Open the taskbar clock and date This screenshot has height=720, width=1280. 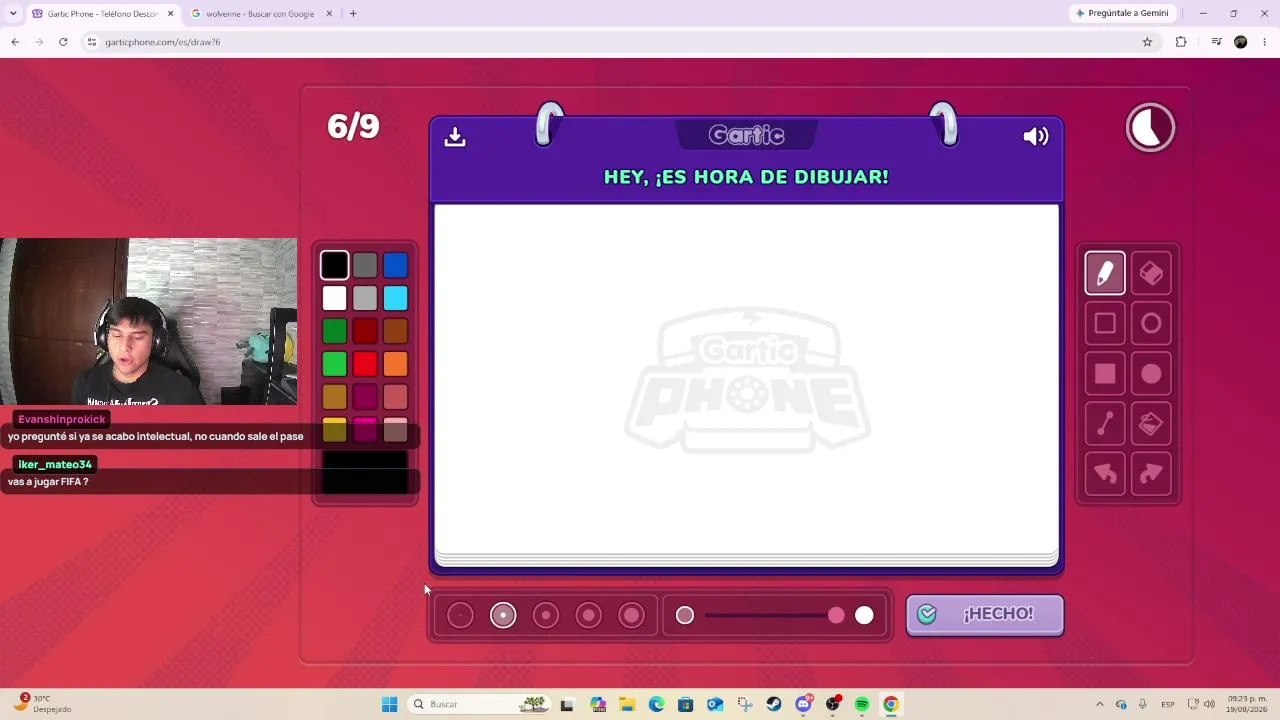pos(1247,704)
